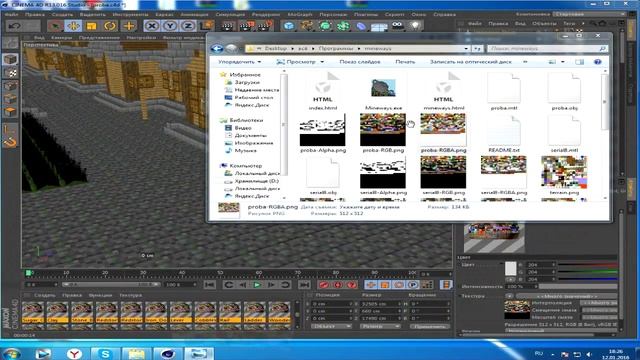Screen dimensions: 640x360
Task: Open the viewport Камеры menu
Action: pos(62,38)
